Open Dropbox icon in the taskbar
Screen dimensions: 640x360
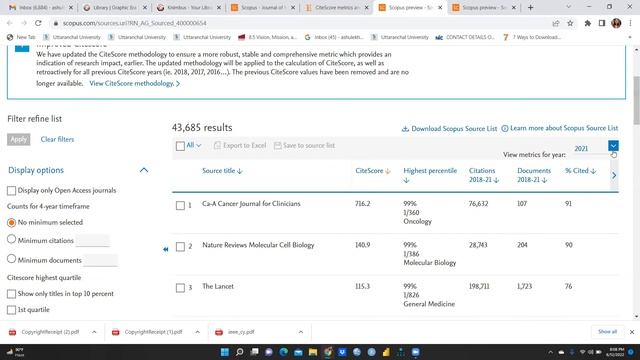point(342,352)
